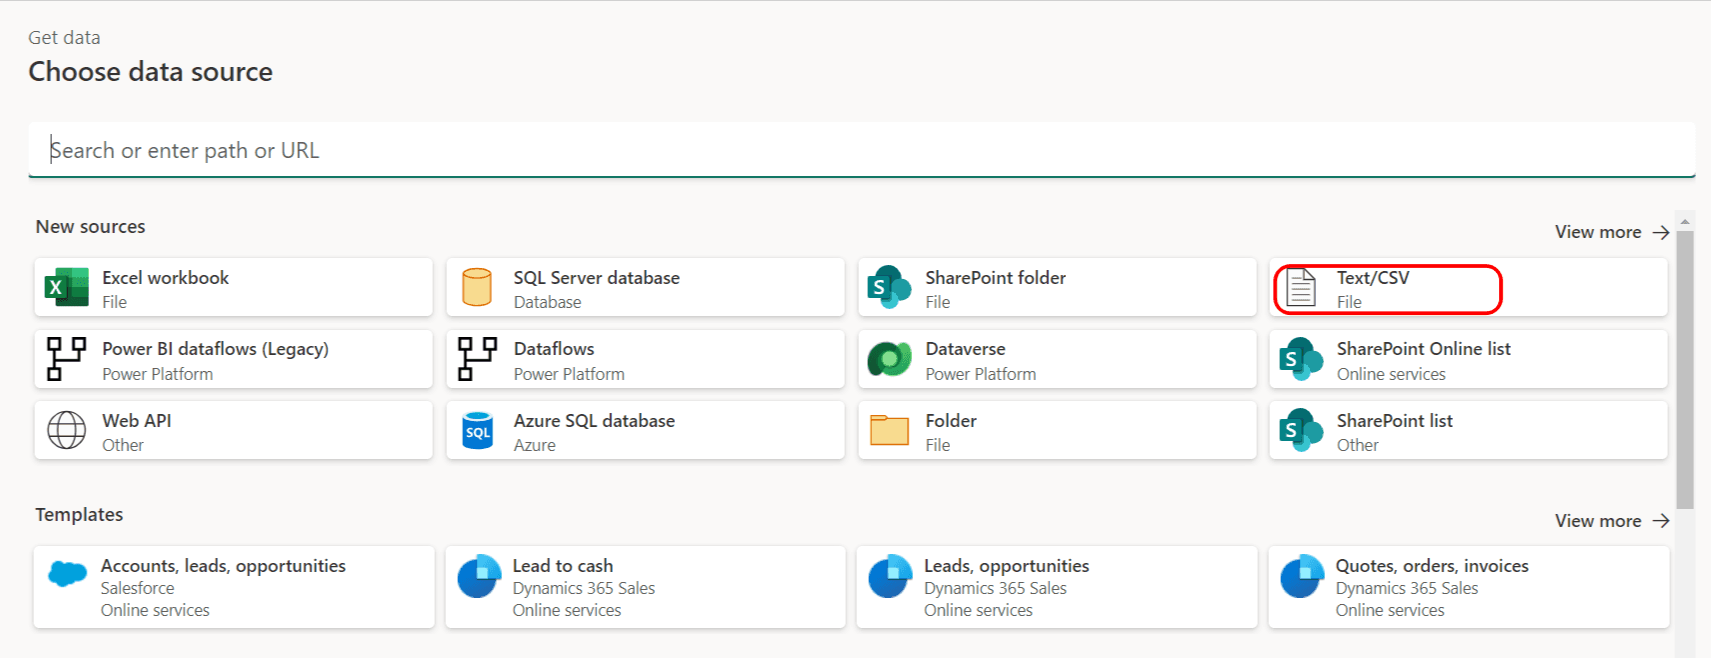
Task: Click the Search or enter path field
Action: (x=862, y=150)
